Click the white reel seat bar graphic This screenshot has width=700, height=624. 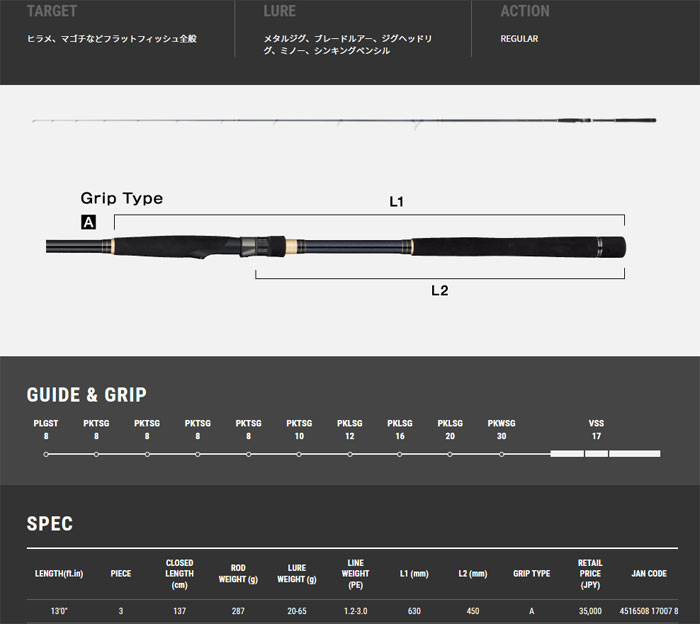[x=605, y=454]
